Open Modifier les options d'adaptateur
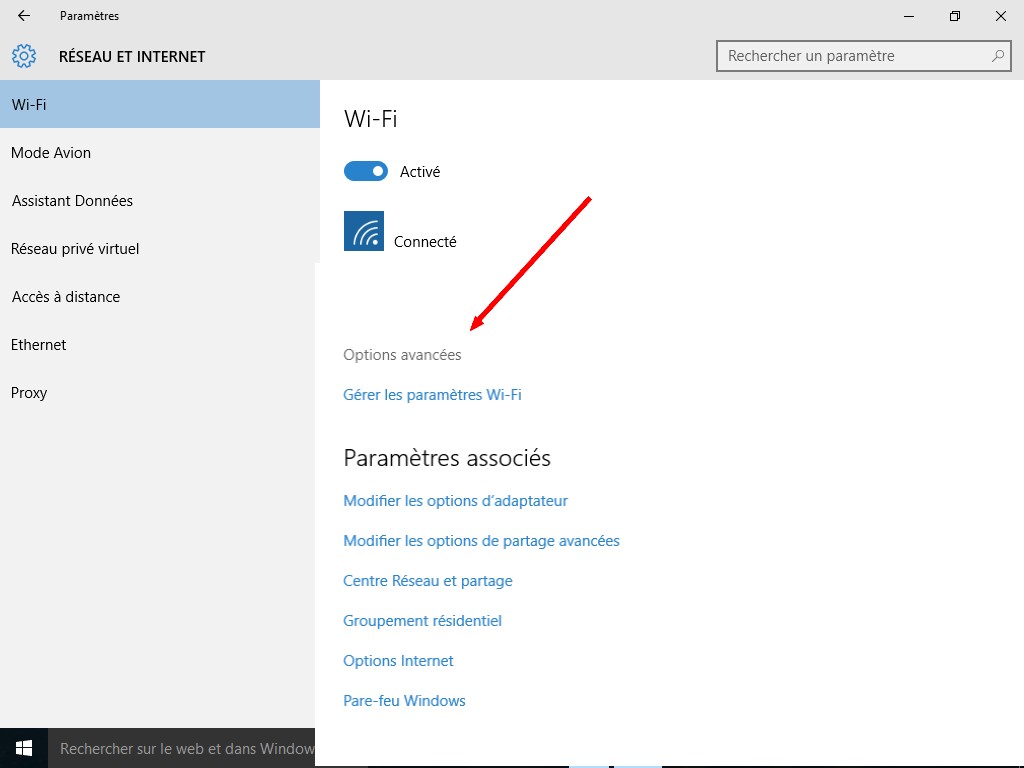Screen dimensions: 1024x768 [455, 501]
